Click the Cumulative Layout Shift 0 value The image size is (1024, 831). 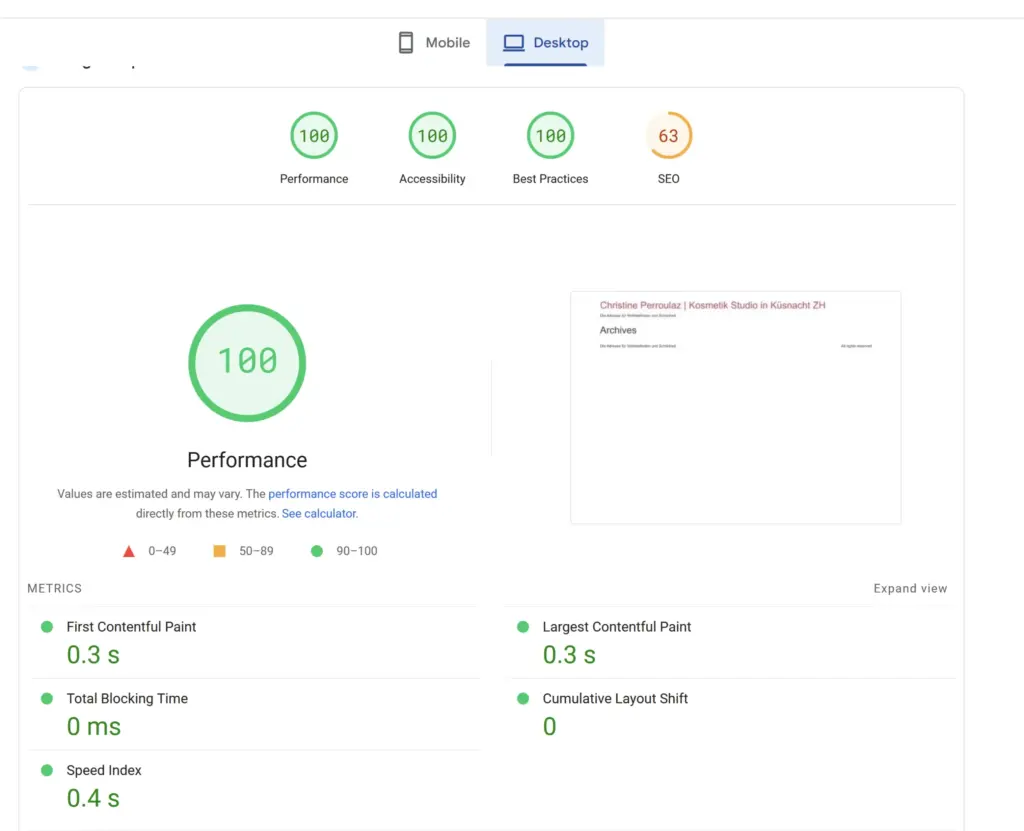[550, 726]
